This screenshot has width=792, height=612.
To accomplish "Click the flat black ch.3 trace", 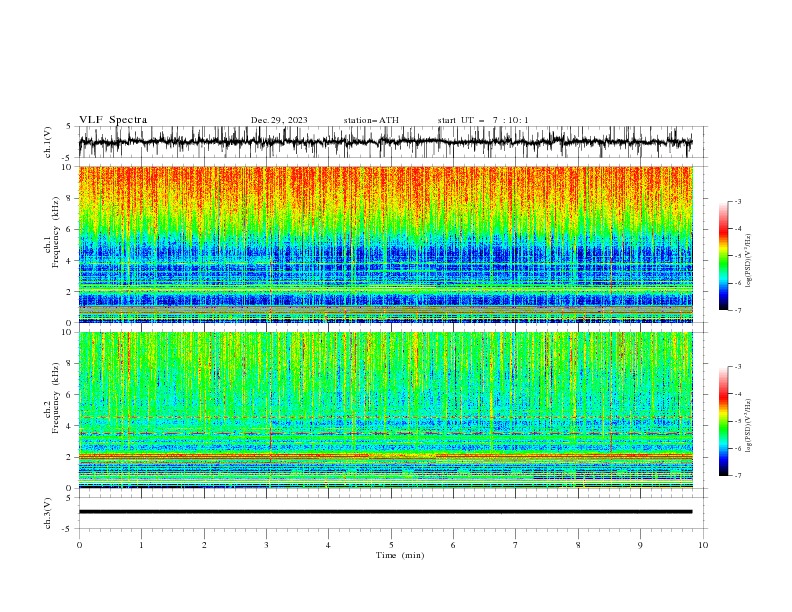I will pyautogui.click(x=385, y=512).
